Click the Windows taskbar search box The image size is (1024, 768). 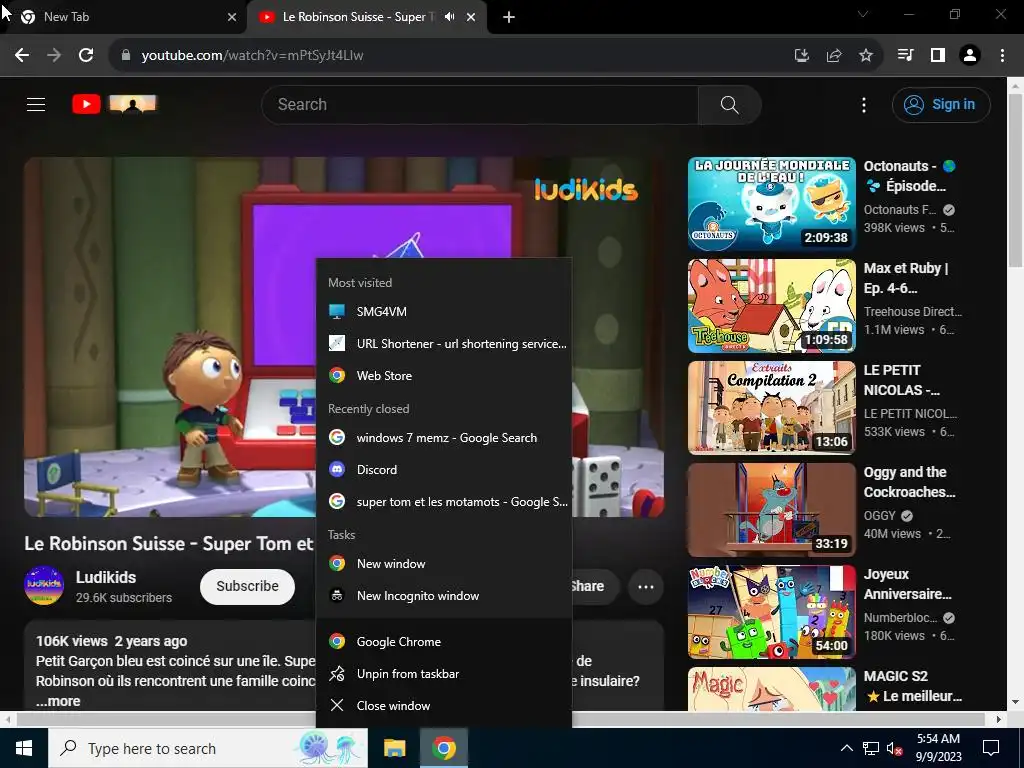tap(208, 748)
